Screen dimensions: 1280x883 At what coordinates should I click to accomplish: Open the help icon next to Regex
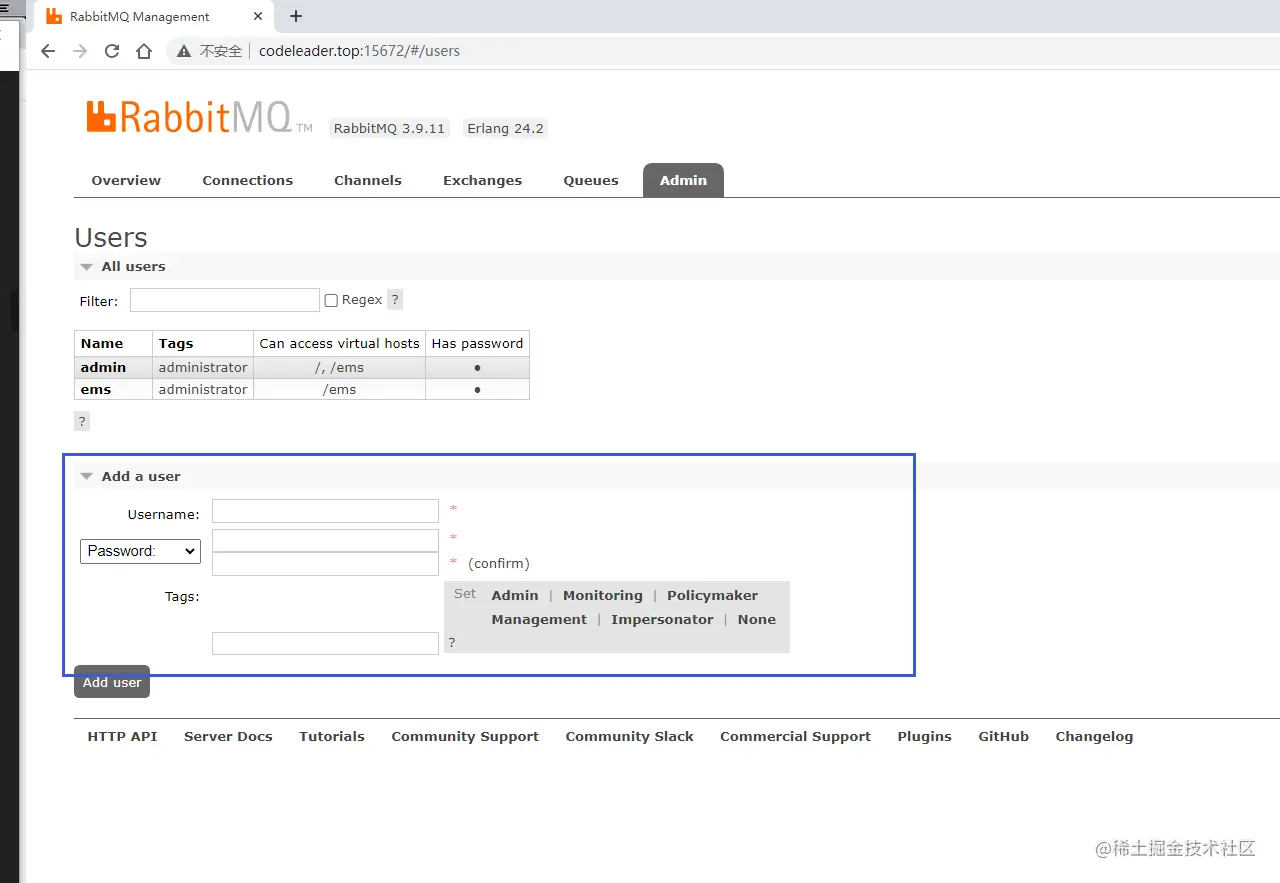click(x=395, y=300)
